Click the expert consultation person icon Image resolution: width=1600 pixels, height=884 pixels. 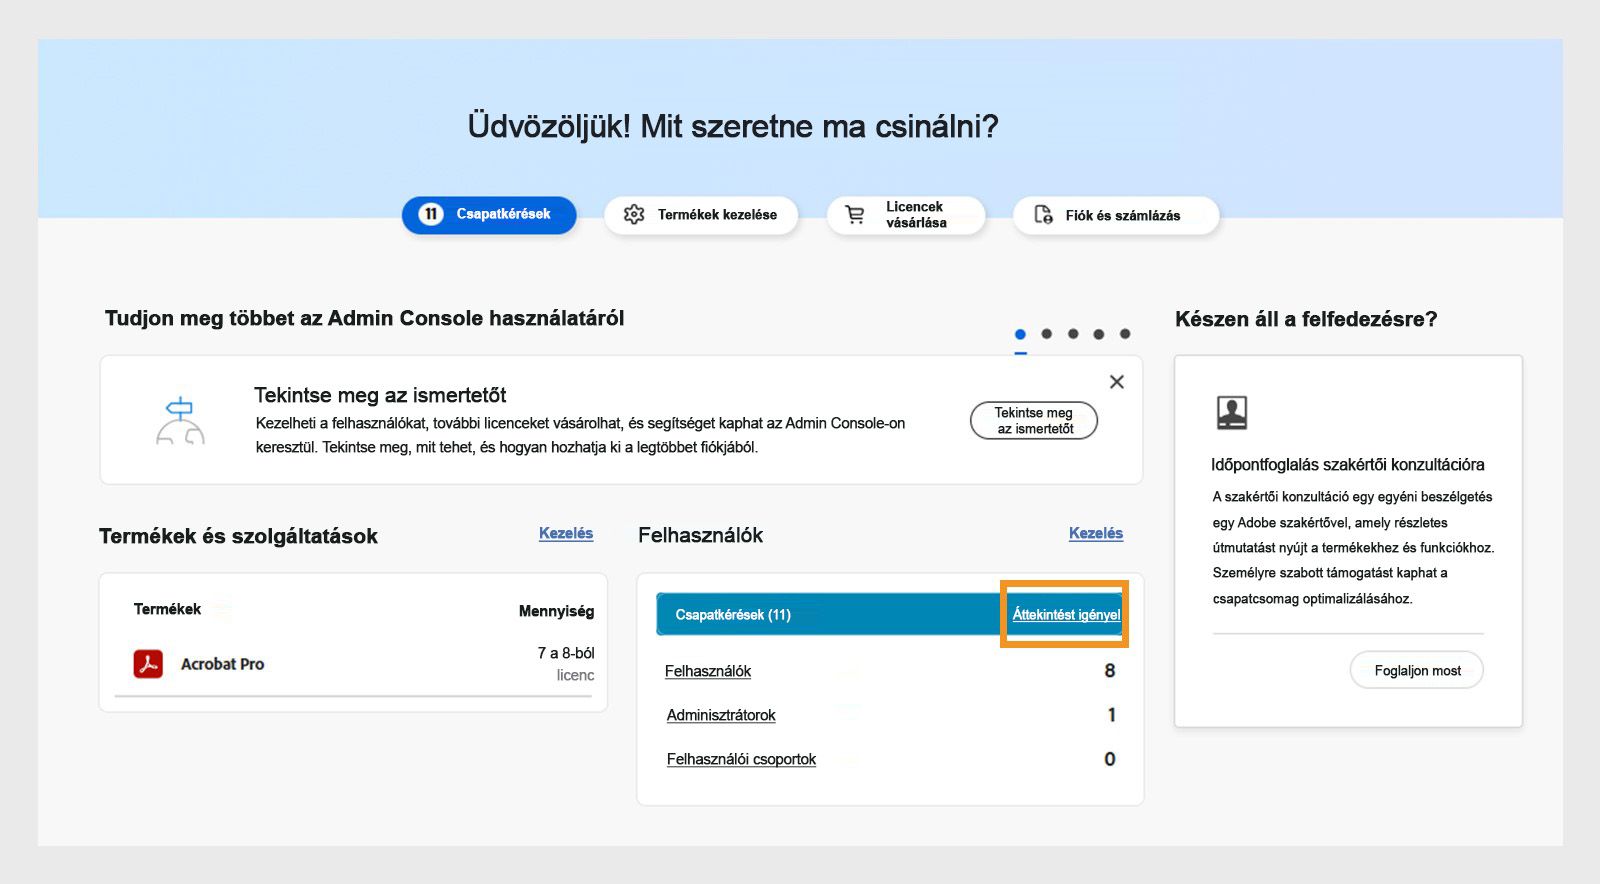[1232, 412]
